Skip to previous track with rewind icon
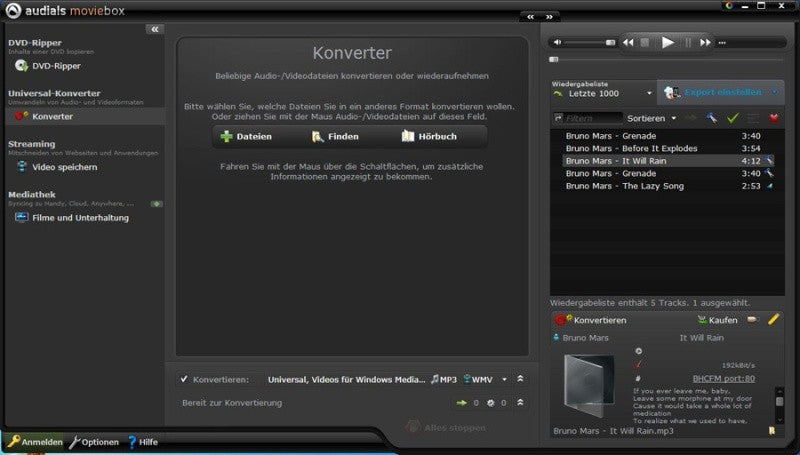This screenshot has height=455, width=800. pos(628,42)
